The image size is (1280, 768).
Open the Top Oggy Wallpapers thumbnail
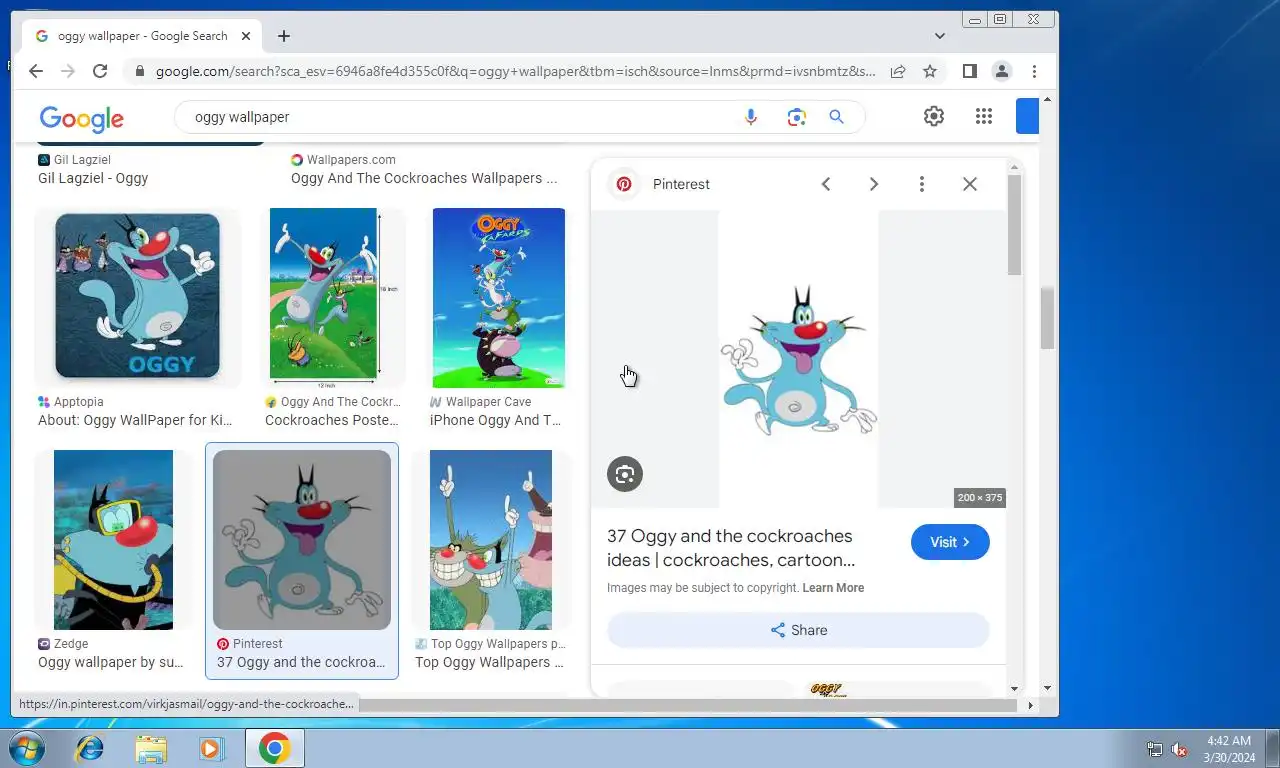(490, 540)
